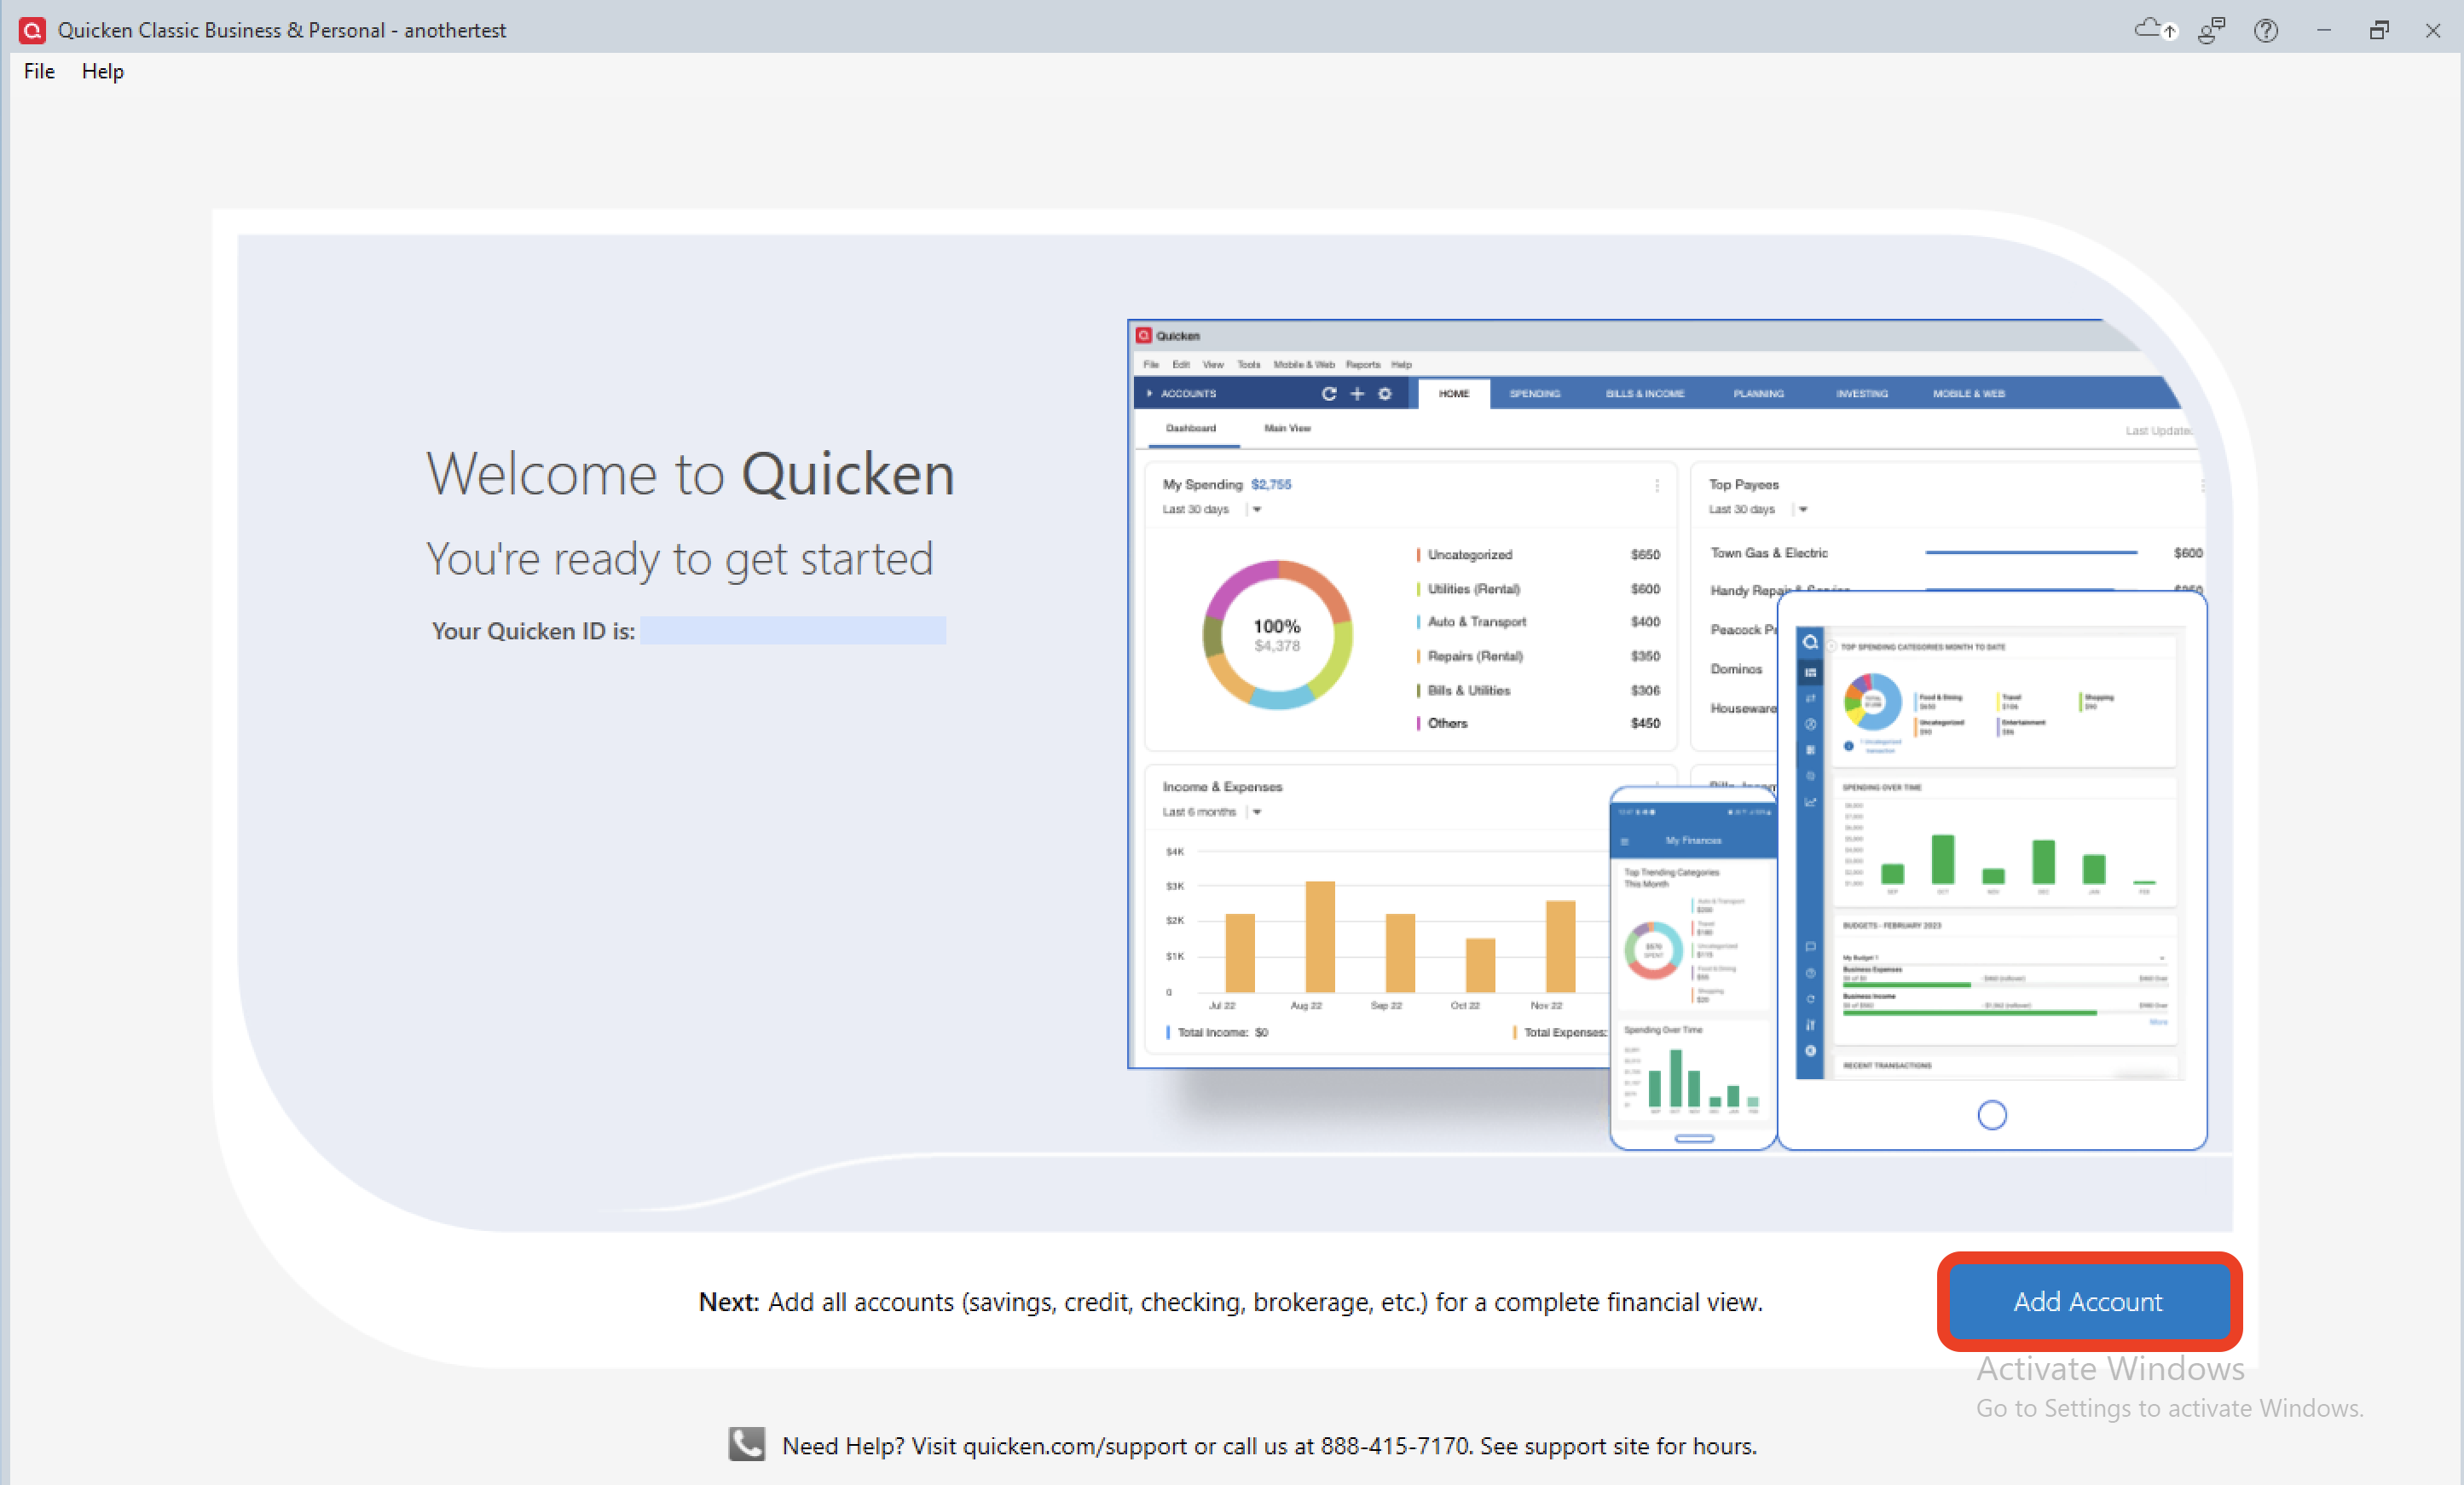Click the cloud sync upload icon

(2155, 29)
